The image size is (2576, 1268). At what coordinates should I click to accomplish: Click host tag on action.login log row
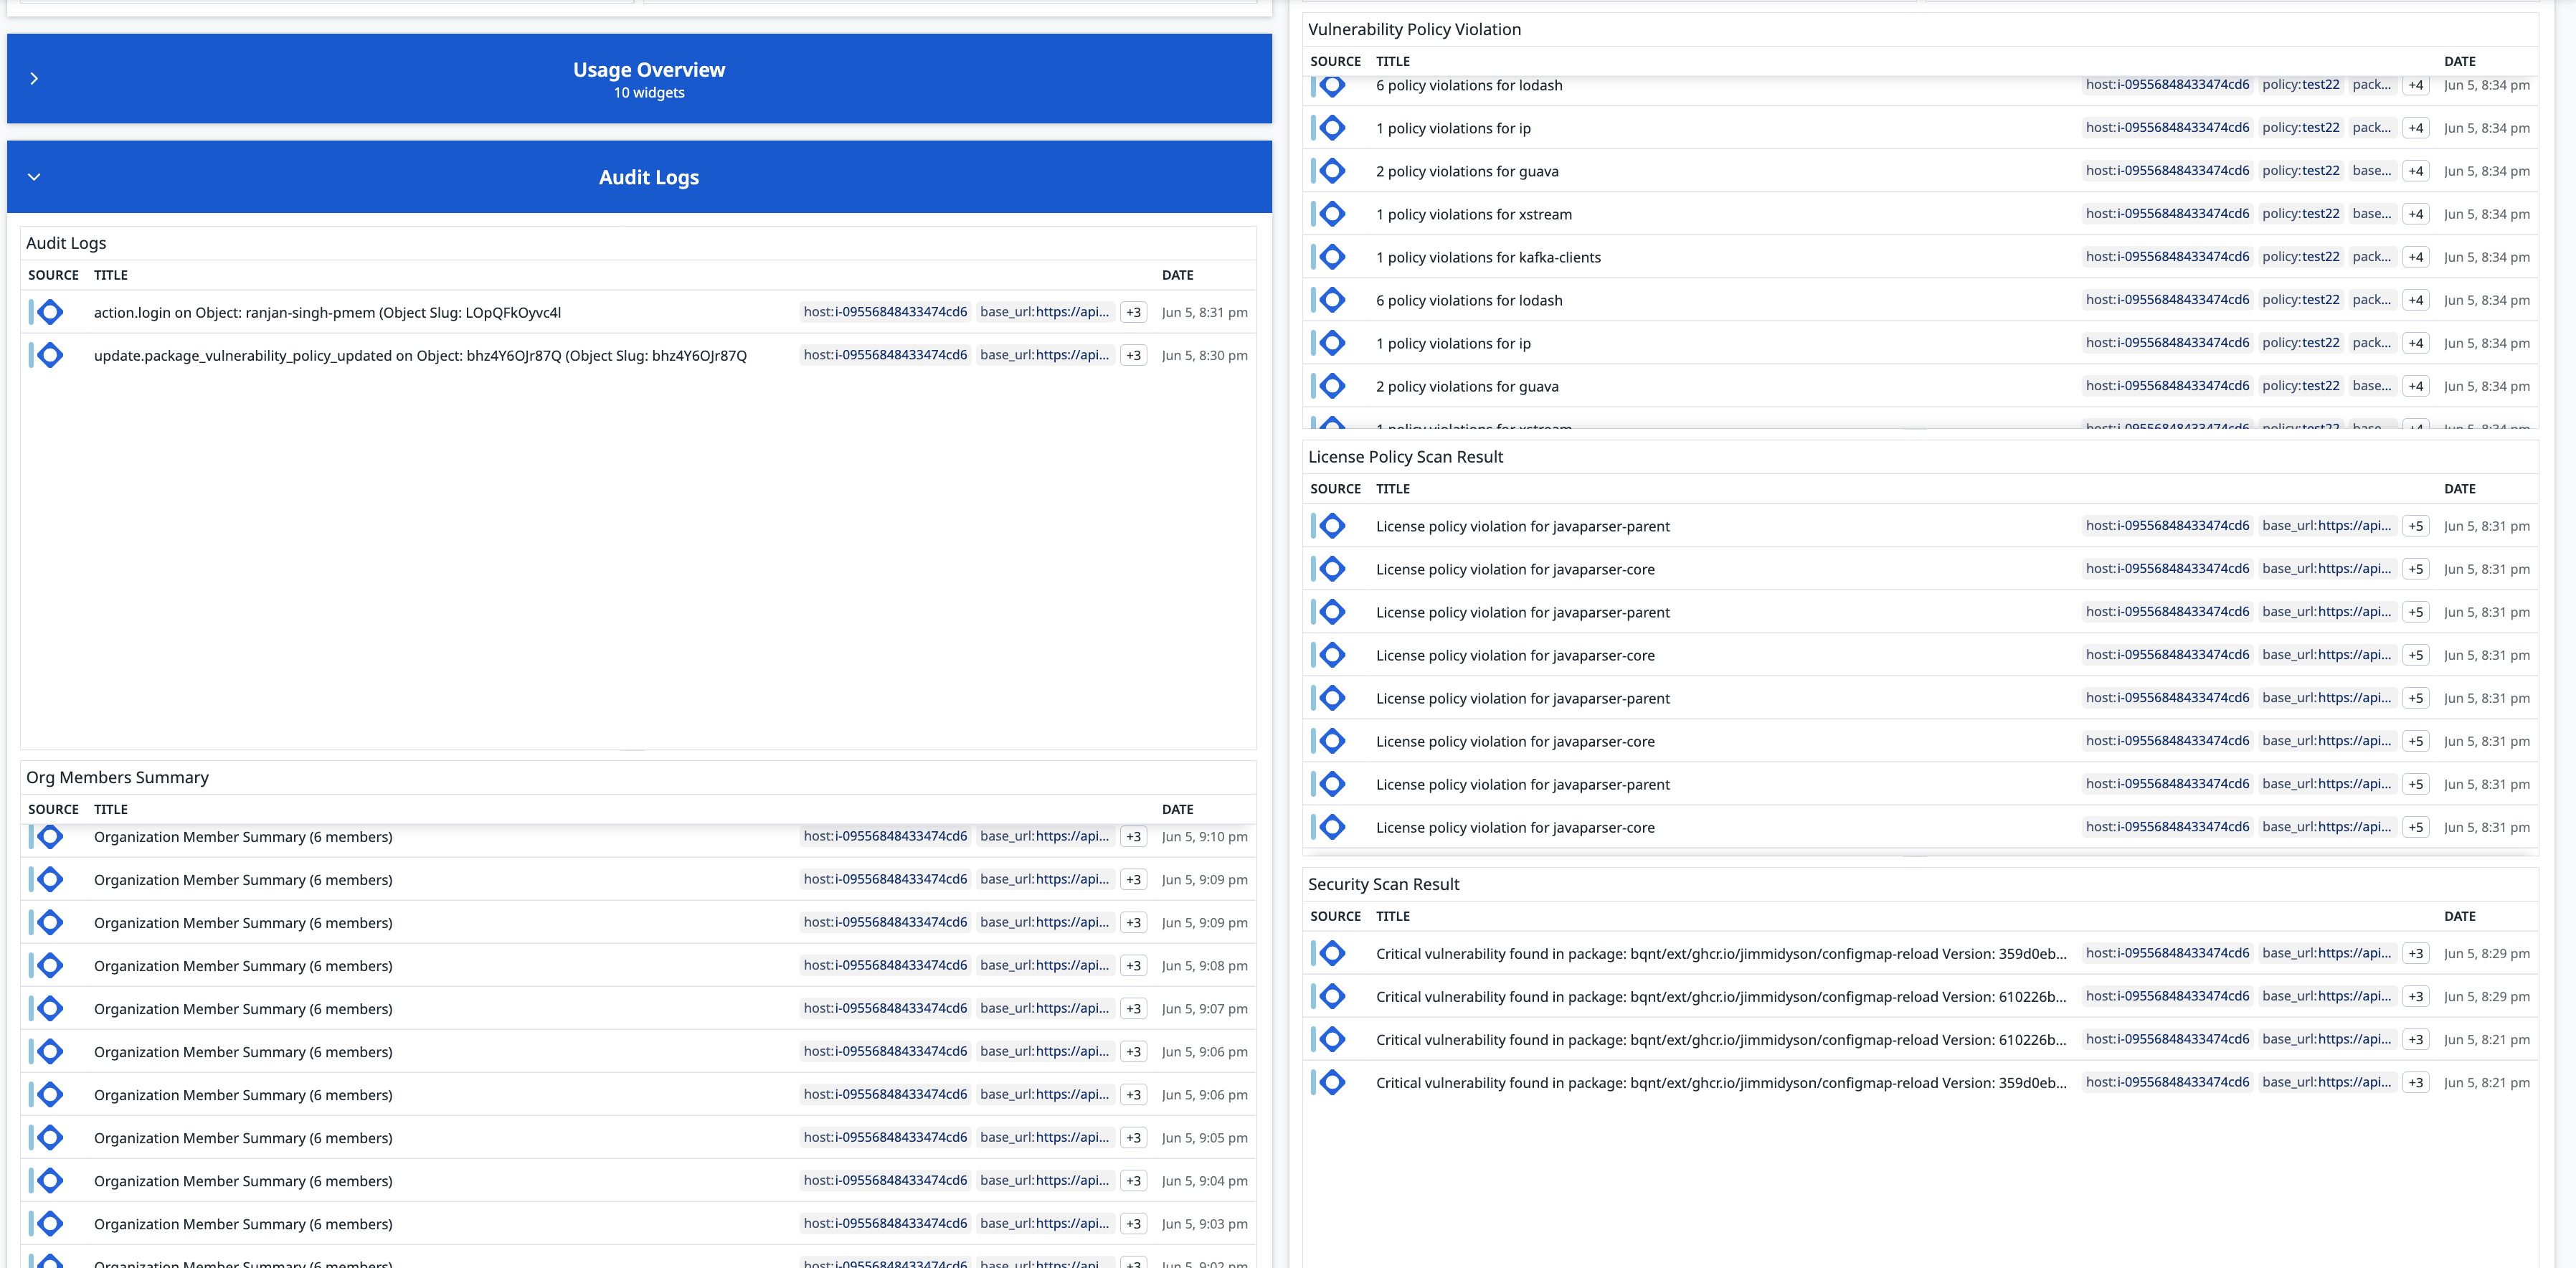885,312
